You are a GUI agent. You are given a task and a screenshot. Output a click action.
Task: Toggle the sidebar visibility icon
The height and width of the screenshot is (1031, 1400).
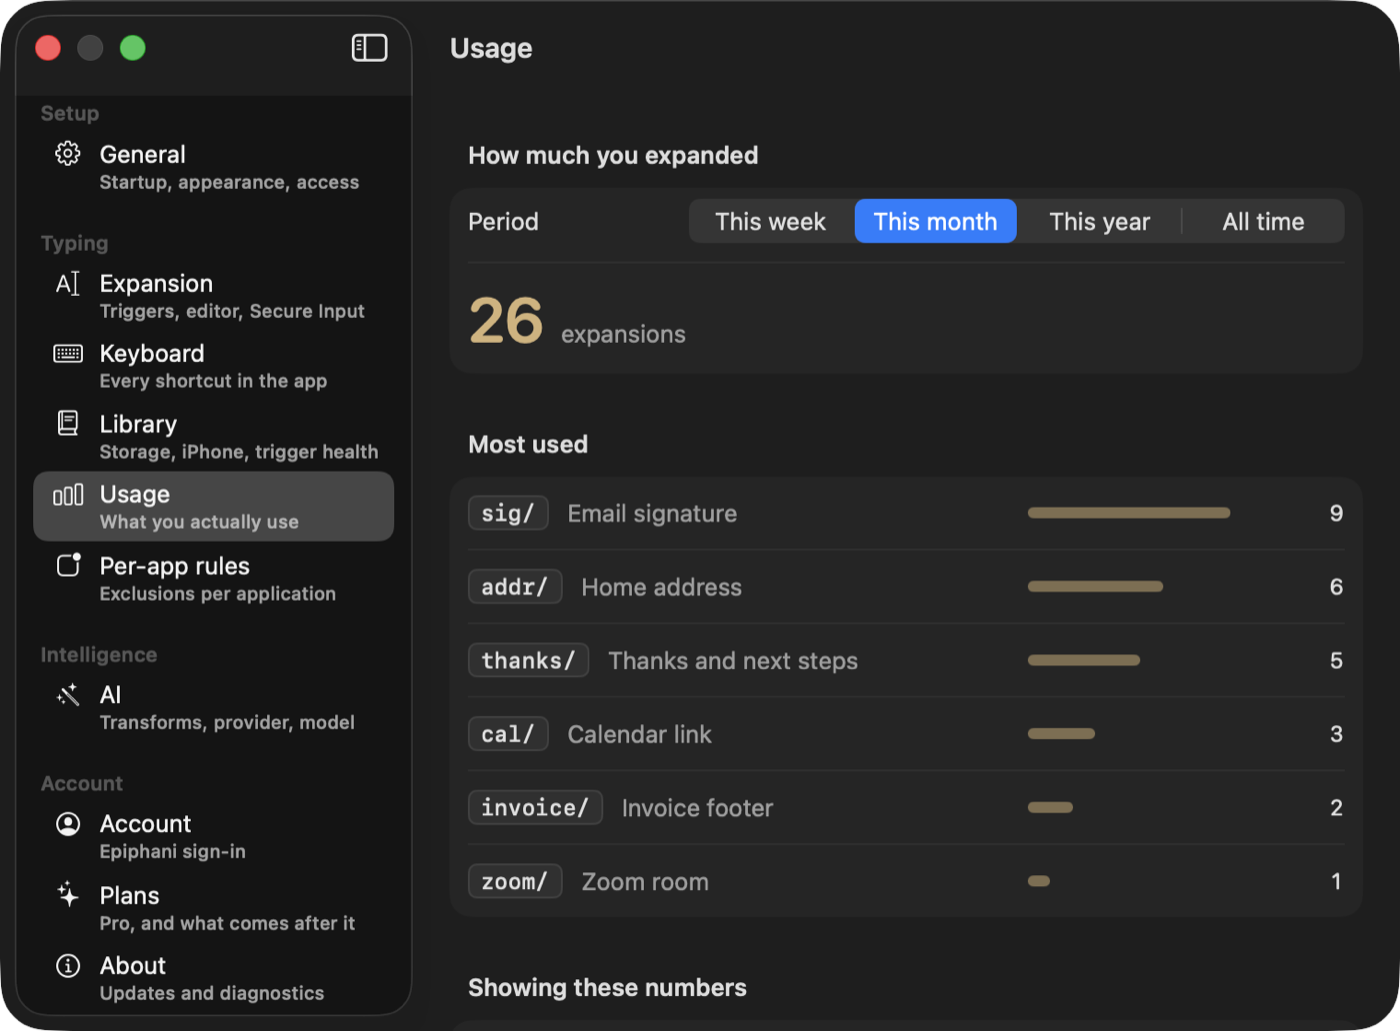pos(369,48)
